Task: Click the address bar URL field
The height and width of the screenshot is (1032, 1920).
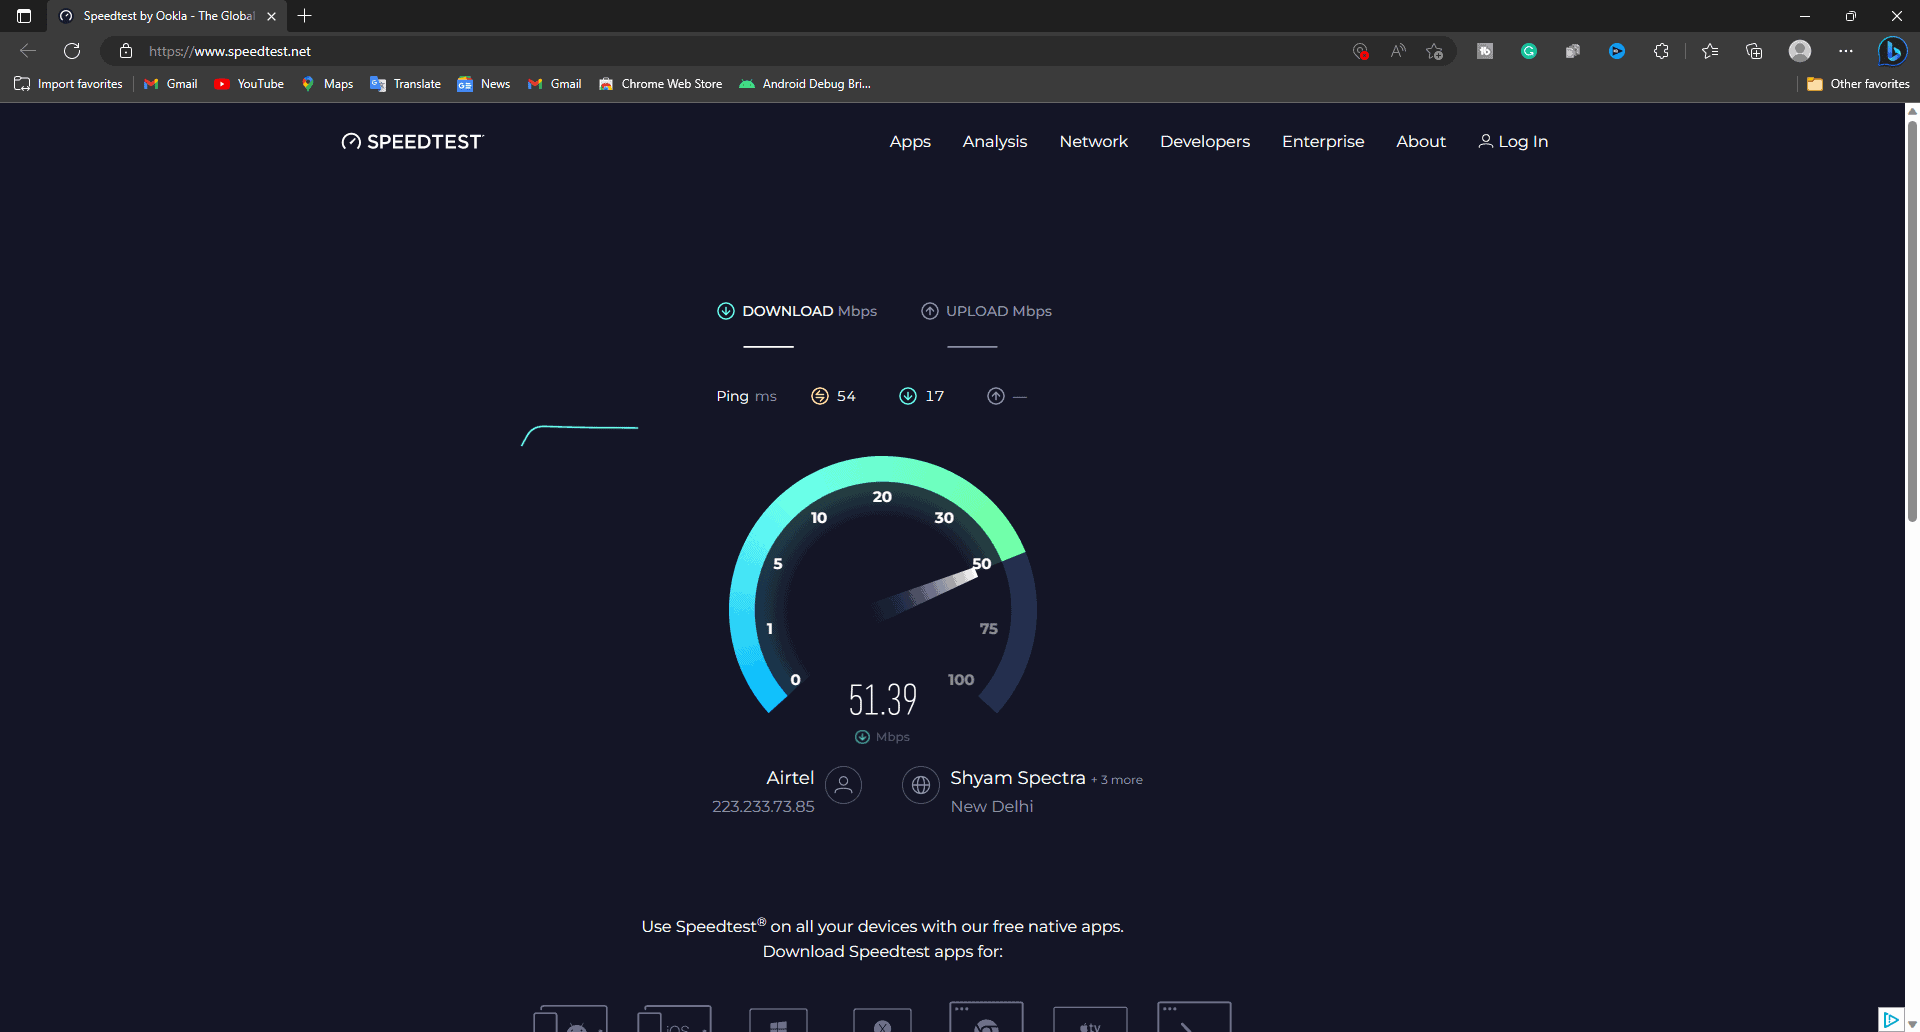Action: 700,51
